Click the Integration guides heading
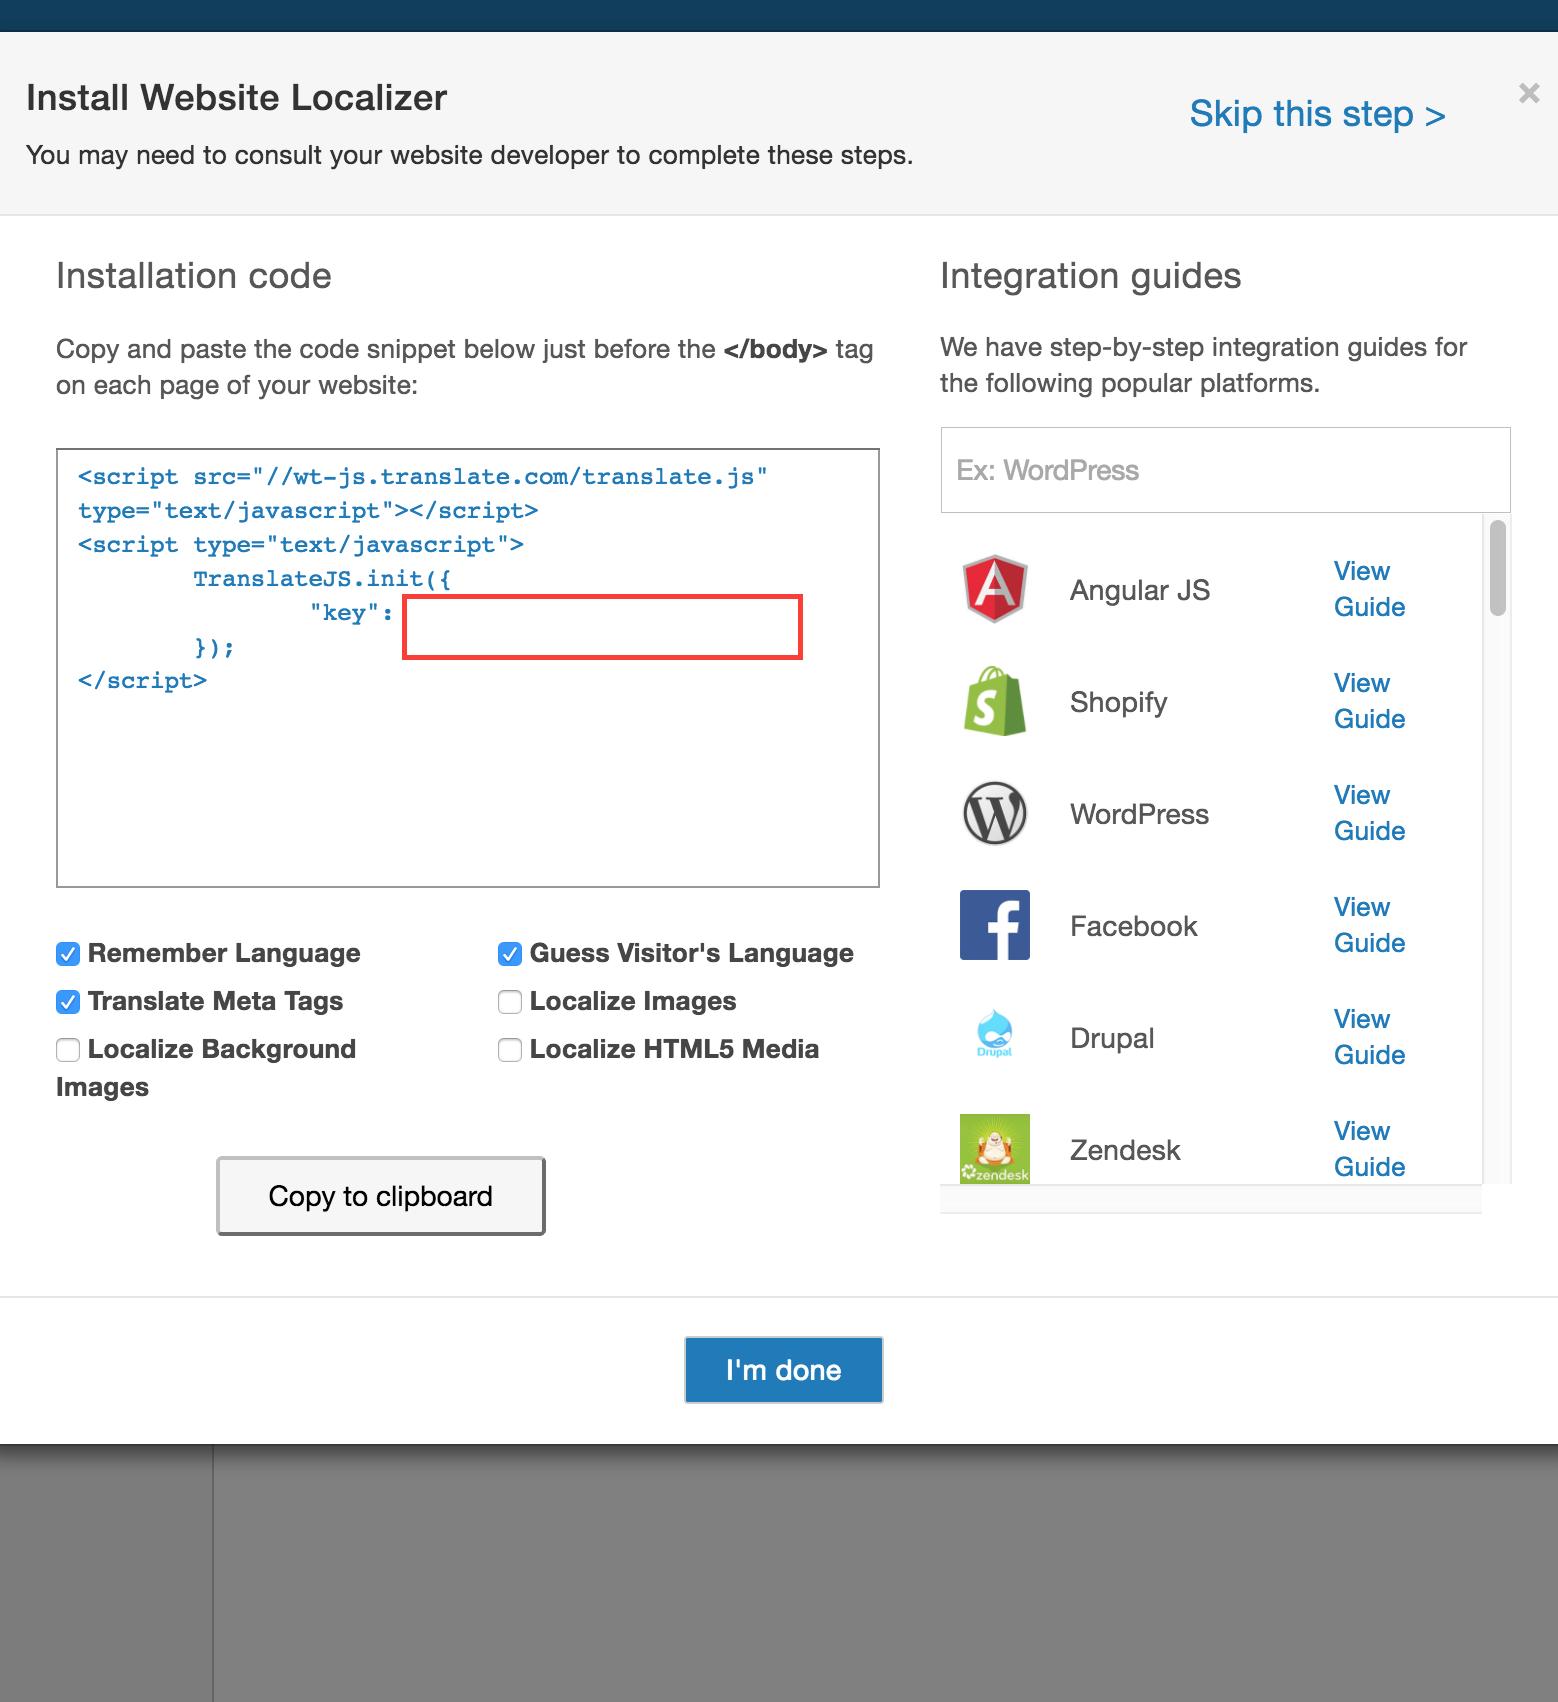Viewport: 1558px width, 1702px height. (x=1091, y=276)
